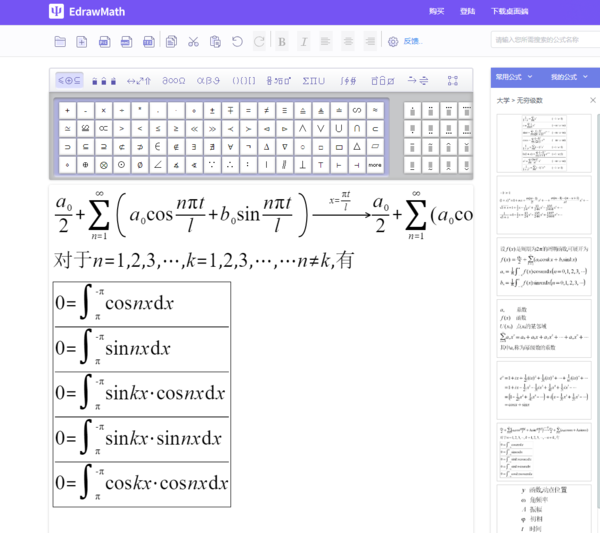This screenshot has height=533, width=600.
Task: Insert the intersection ∩ symbol
Action: [357, 129]
